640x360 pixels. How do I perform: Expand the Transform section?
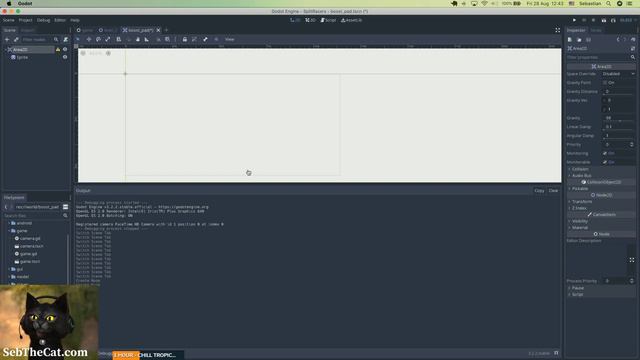pyautogui.click(x=582, y=202)
